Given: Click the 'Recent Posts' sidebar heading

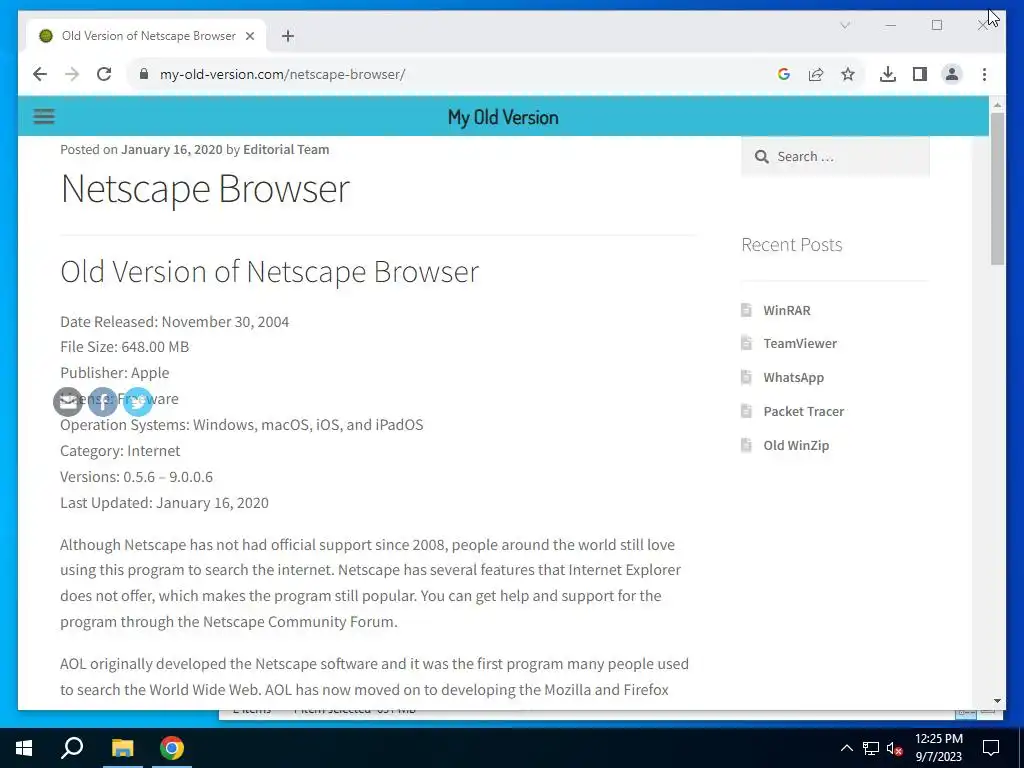Looking at the screenshot, I should click(792, 245).
